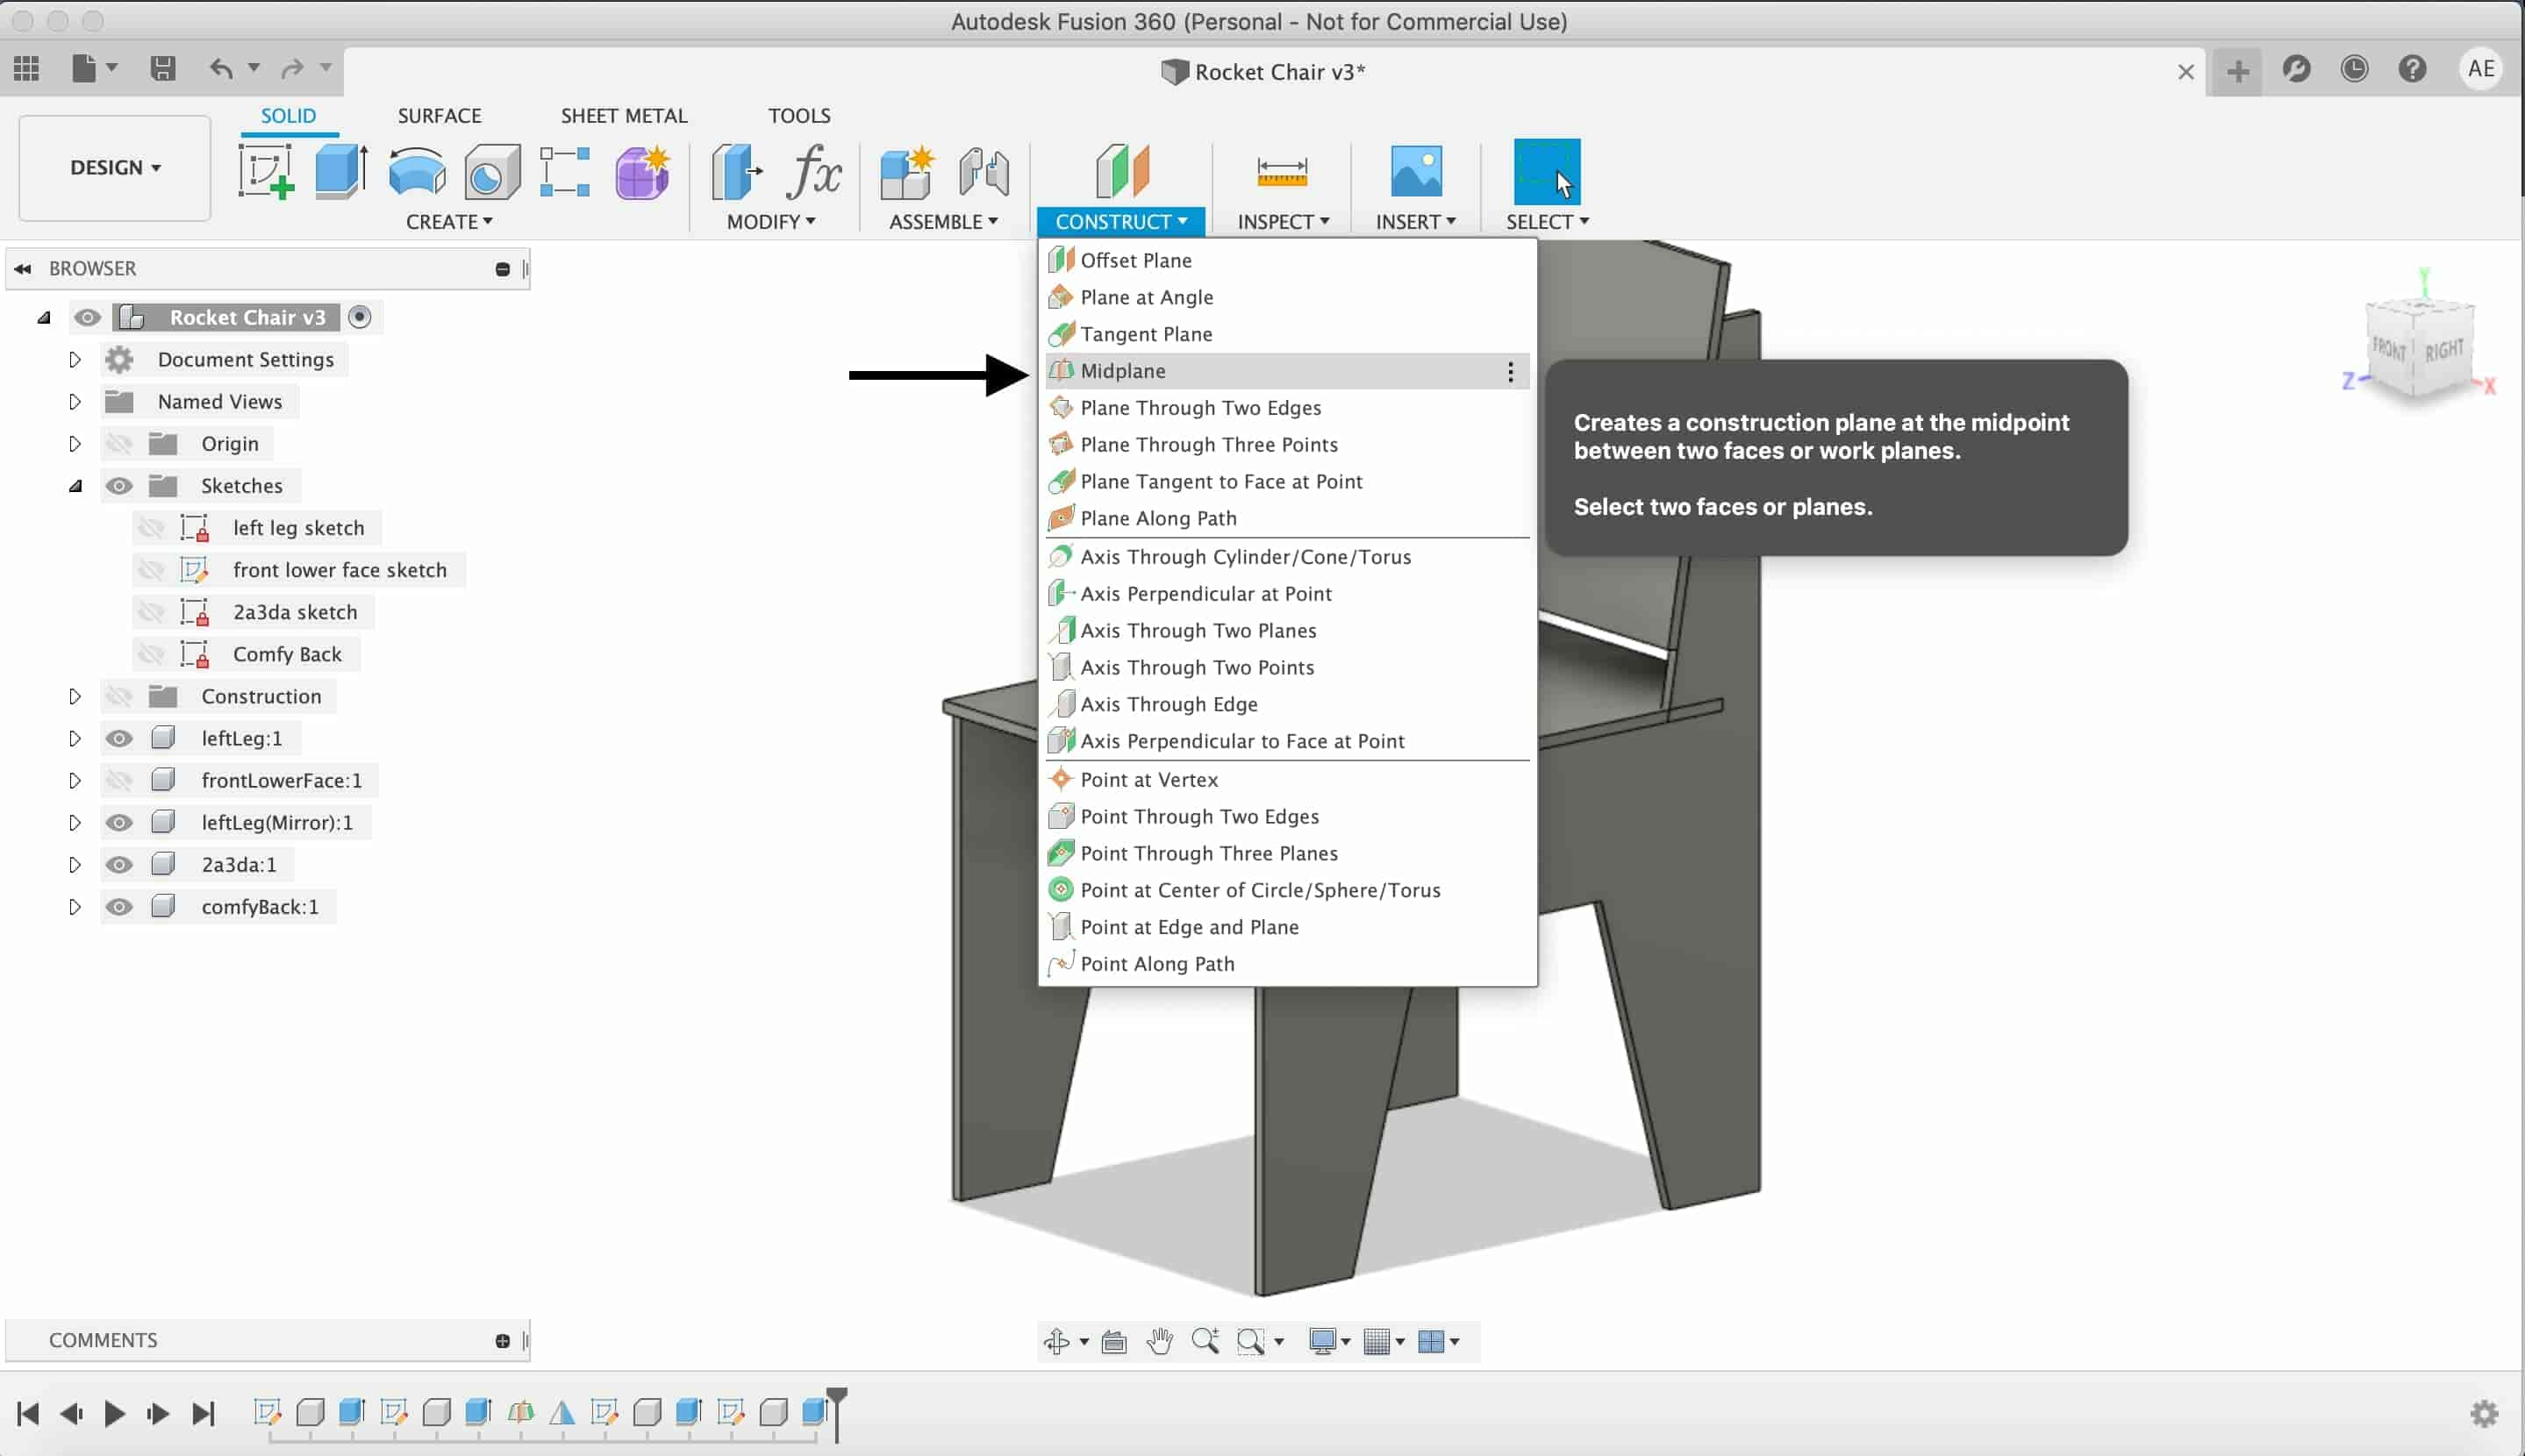Select the Hole tool icon
The height and width of the screenshot is (1456, 2525).
(x=492, y=171)
